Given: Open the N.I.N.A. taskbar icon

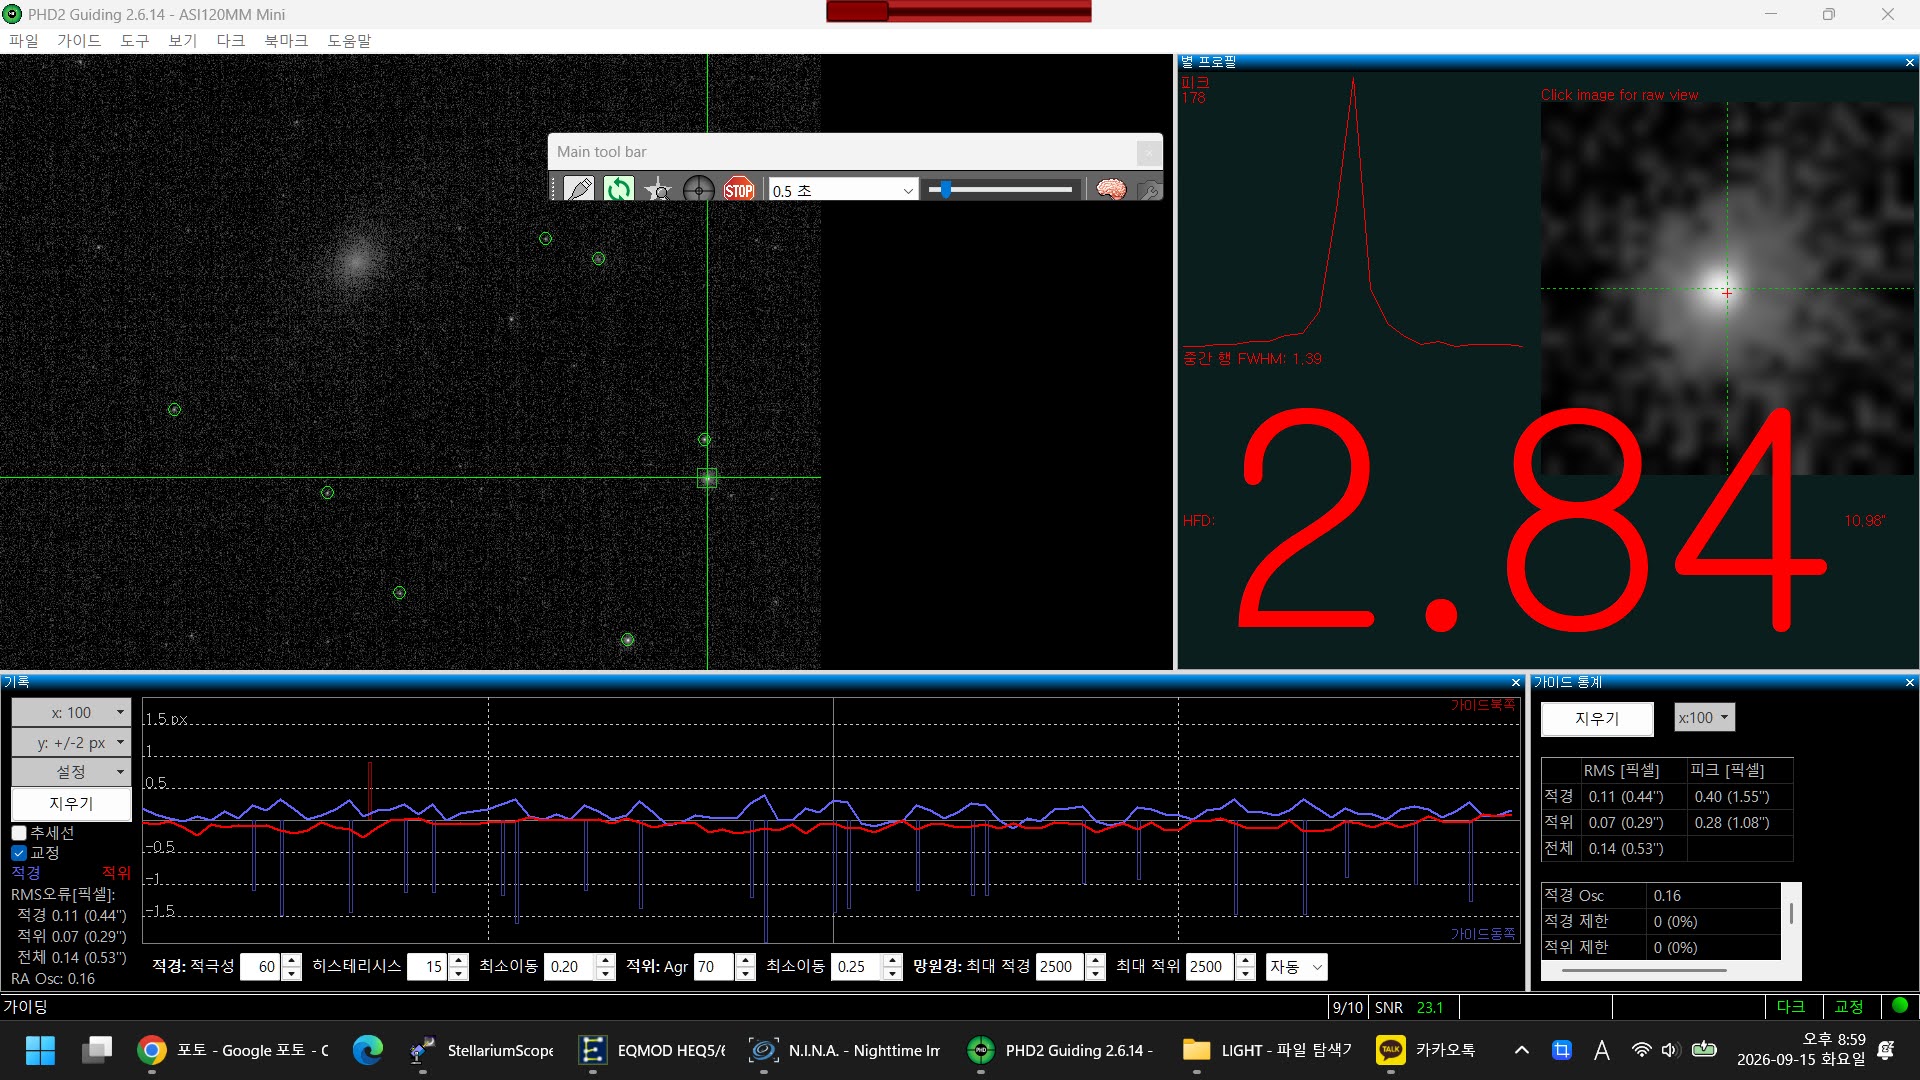Looking at the screenshot, I should point(846,1050).
